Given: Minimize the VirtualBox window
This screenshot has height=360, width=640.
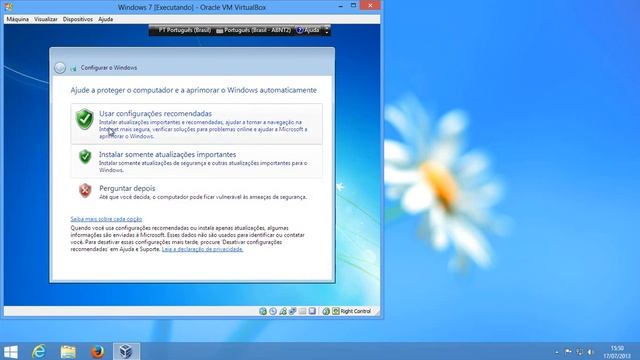Looking at the screenshot, I should tap(341, 6).
